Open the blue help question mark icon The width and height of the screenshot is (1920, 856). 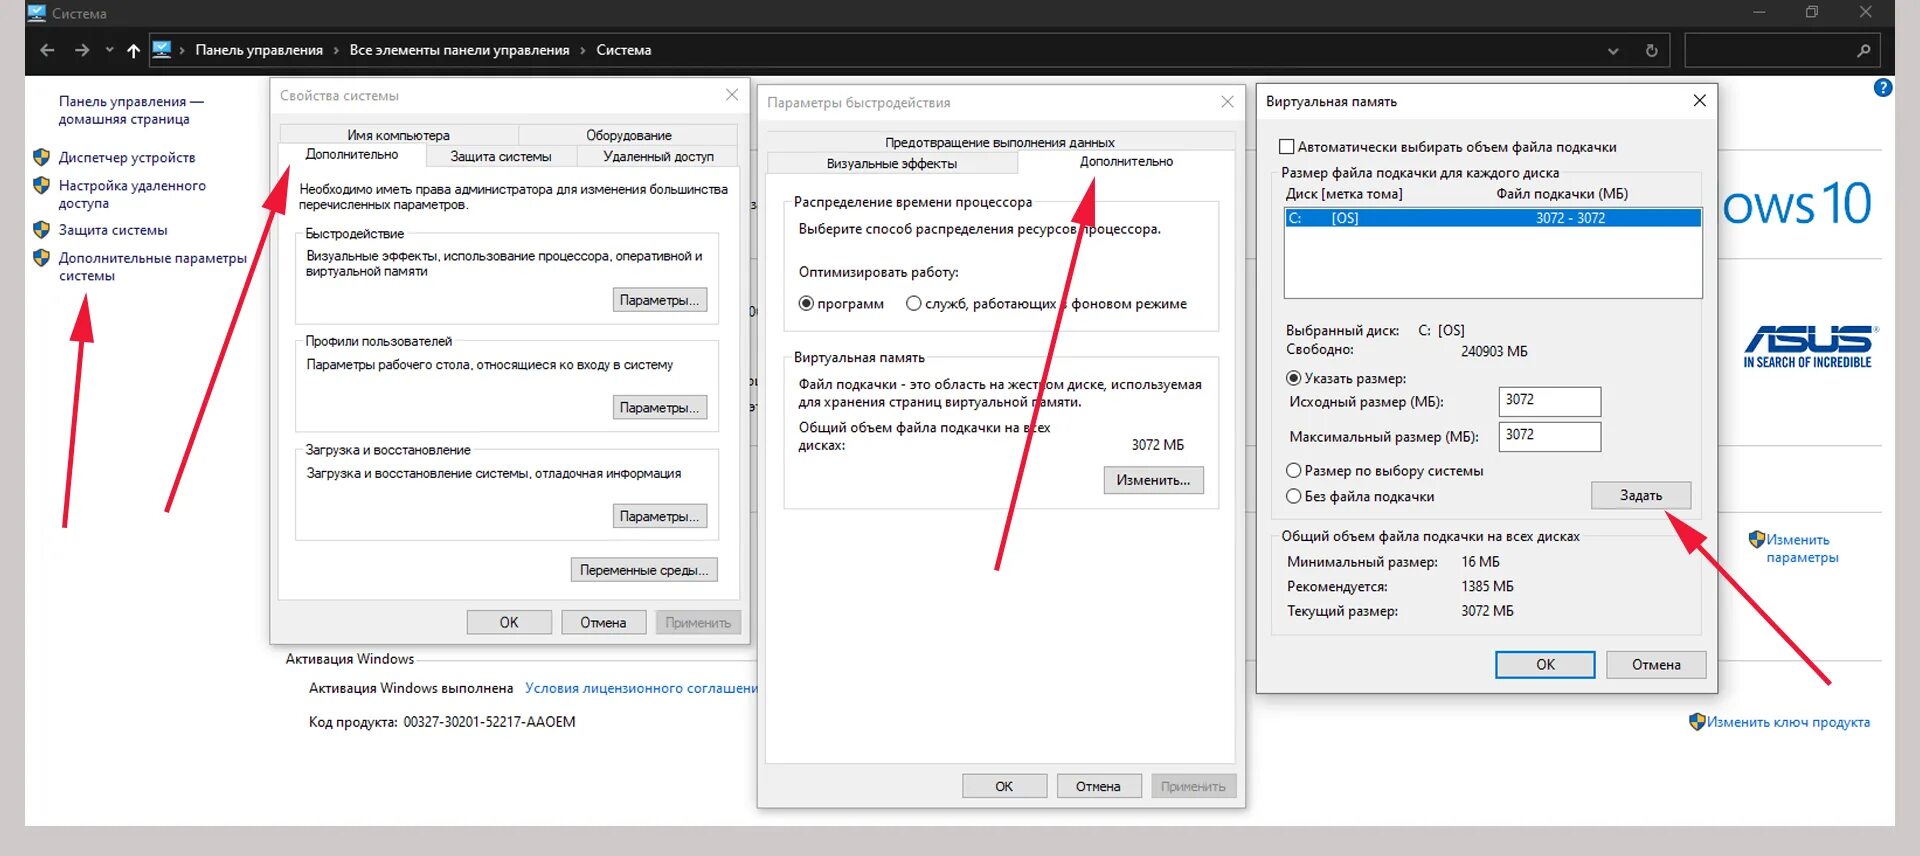tap(1883, 88)
